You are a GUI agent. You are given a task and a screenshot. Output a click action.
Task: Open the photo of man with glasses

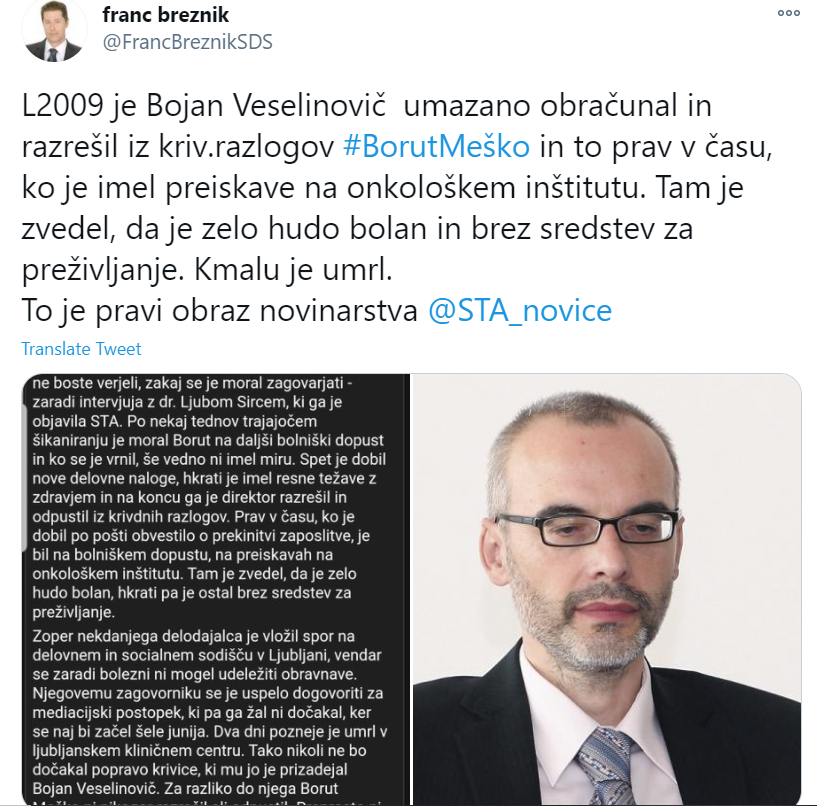[607, 589]
